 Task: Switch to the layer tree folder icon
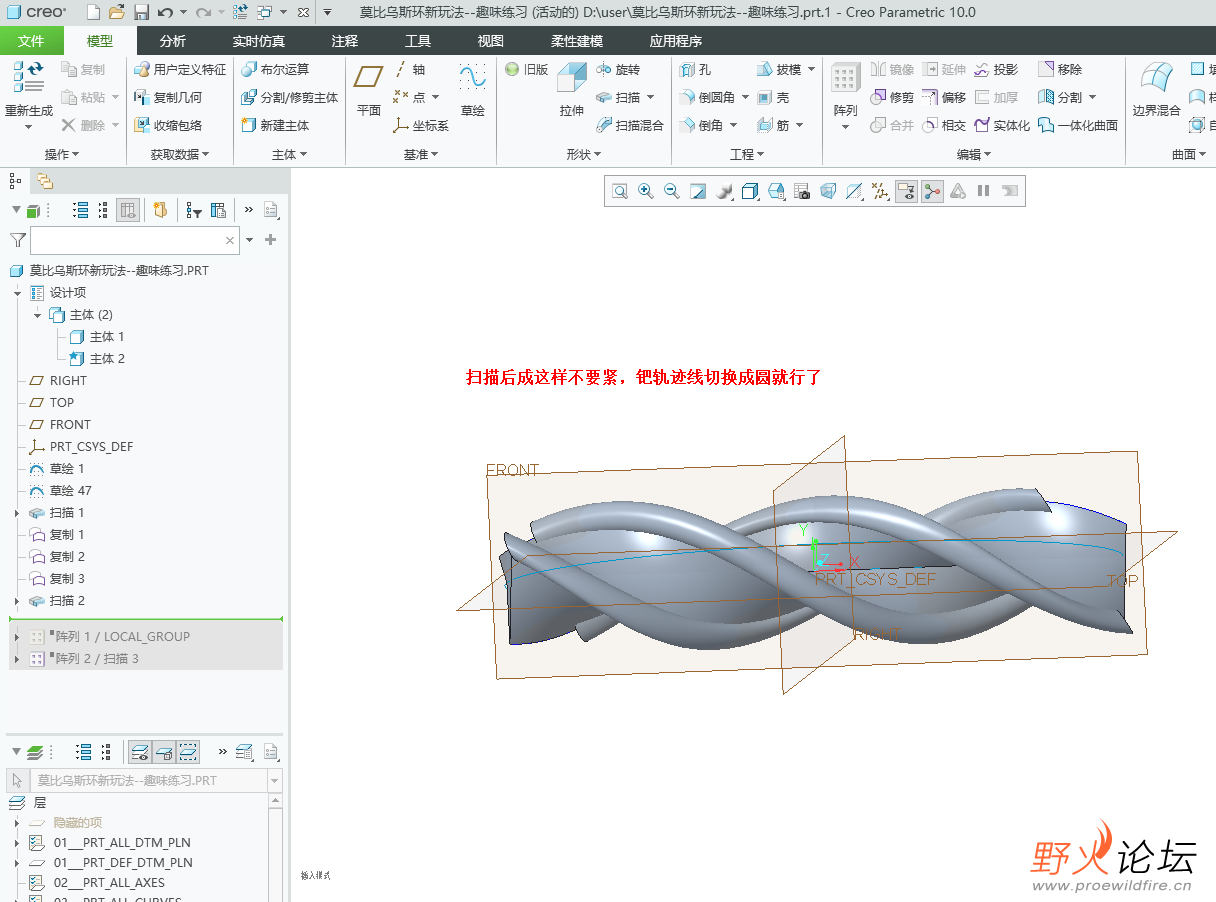(45, 181)
